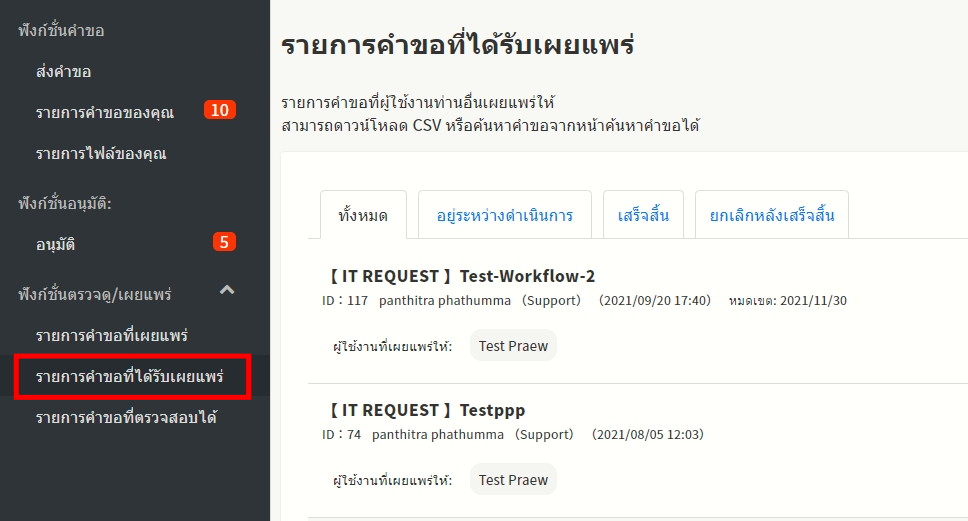The height and width of the screenshot is (521, 968).
Task: Go to รายการไฟล์ของคุณ
Action: tap(100, 154)
